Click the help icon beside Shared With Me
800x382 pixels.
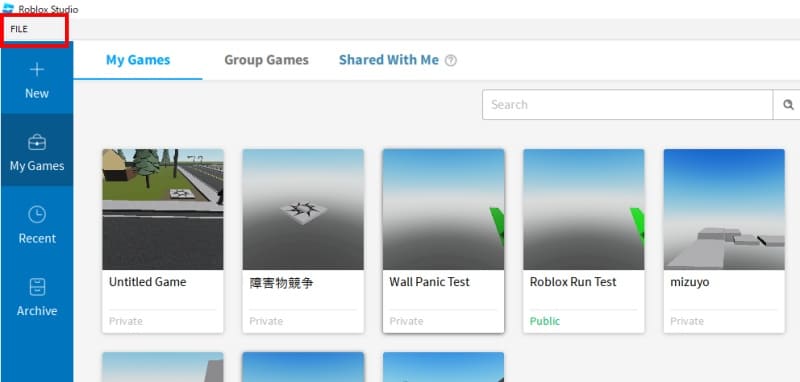[x=451, y=61]
